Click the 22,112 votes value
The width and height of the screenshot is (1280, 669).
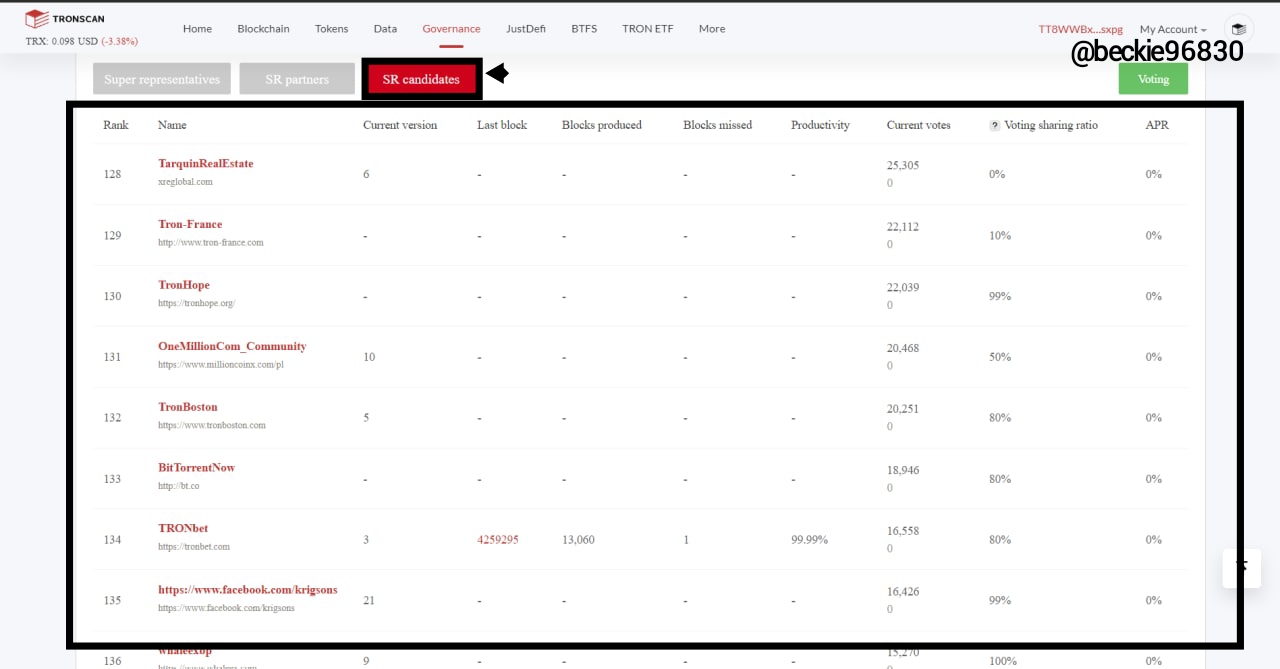[903, 226]
